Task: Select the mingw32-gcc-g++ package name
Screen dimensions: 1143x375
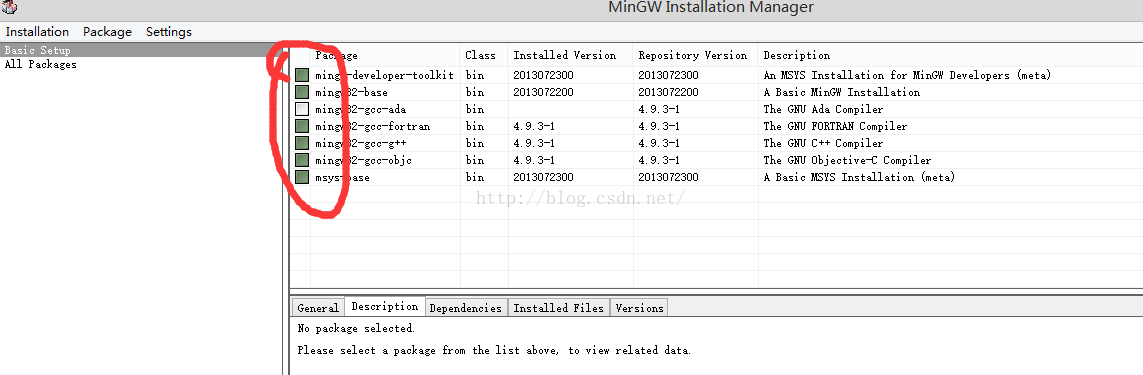Action: [x=361, y=143]
